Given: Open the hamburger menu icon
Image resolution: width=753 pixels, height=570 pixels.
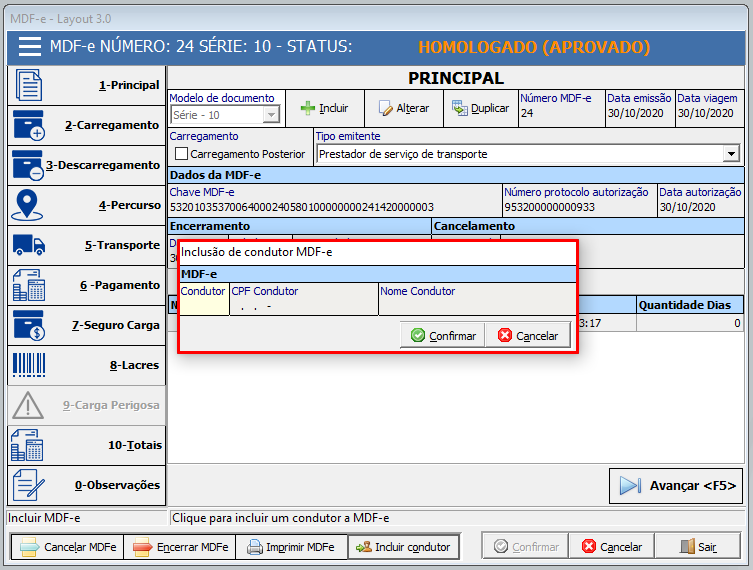Looking at the screenshot, I should [29, 47].
